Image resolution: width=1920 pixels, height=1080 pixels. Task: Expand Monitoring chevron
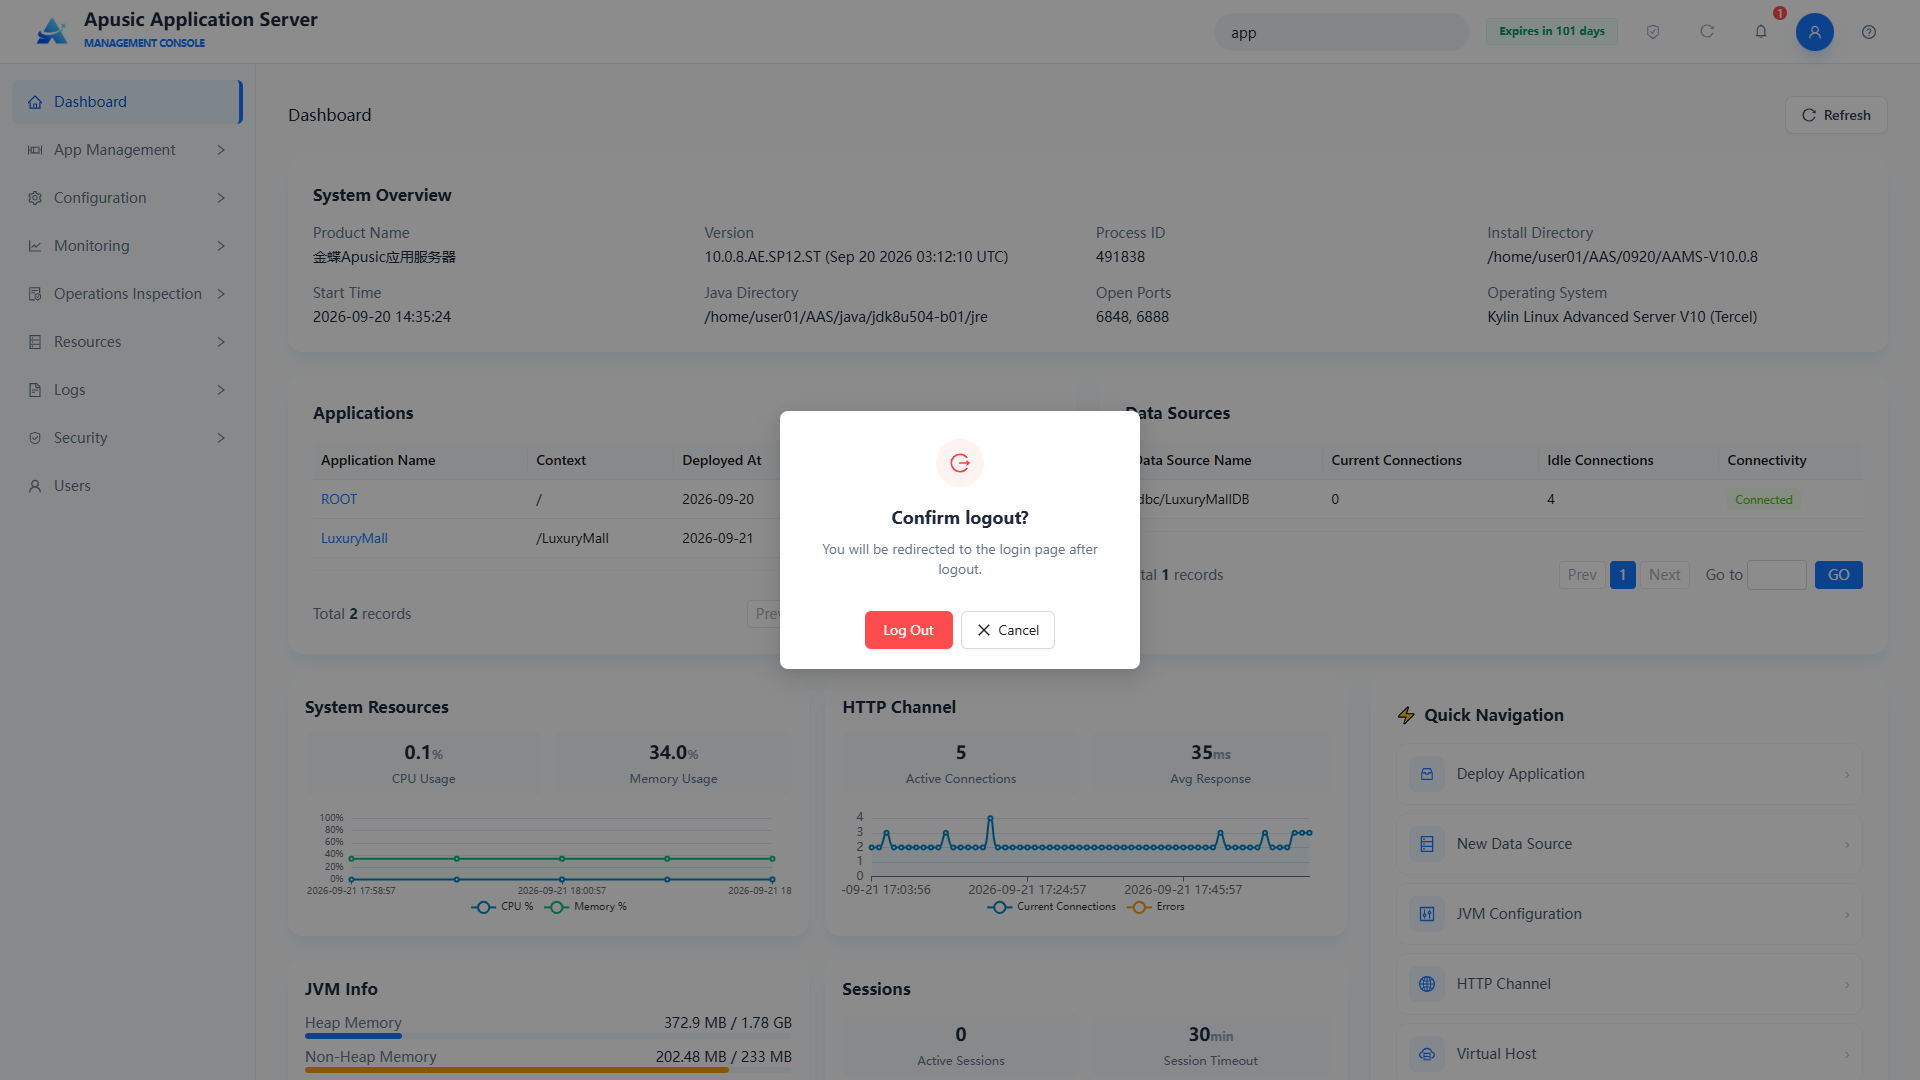[221, 246]
